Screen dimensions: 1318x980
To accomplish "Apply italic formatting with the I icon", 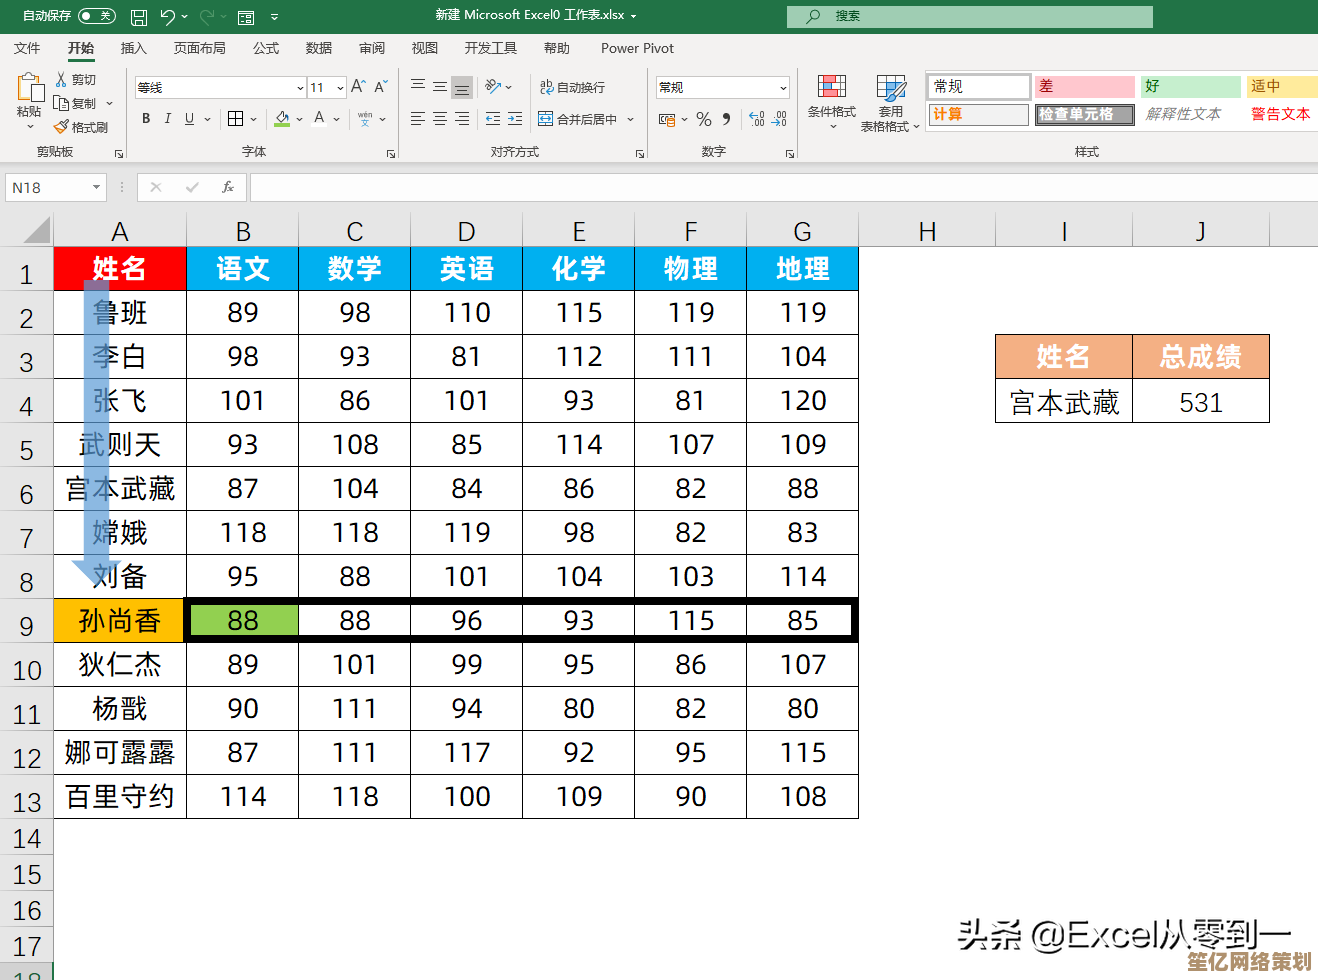I will [x=167, y=118].
